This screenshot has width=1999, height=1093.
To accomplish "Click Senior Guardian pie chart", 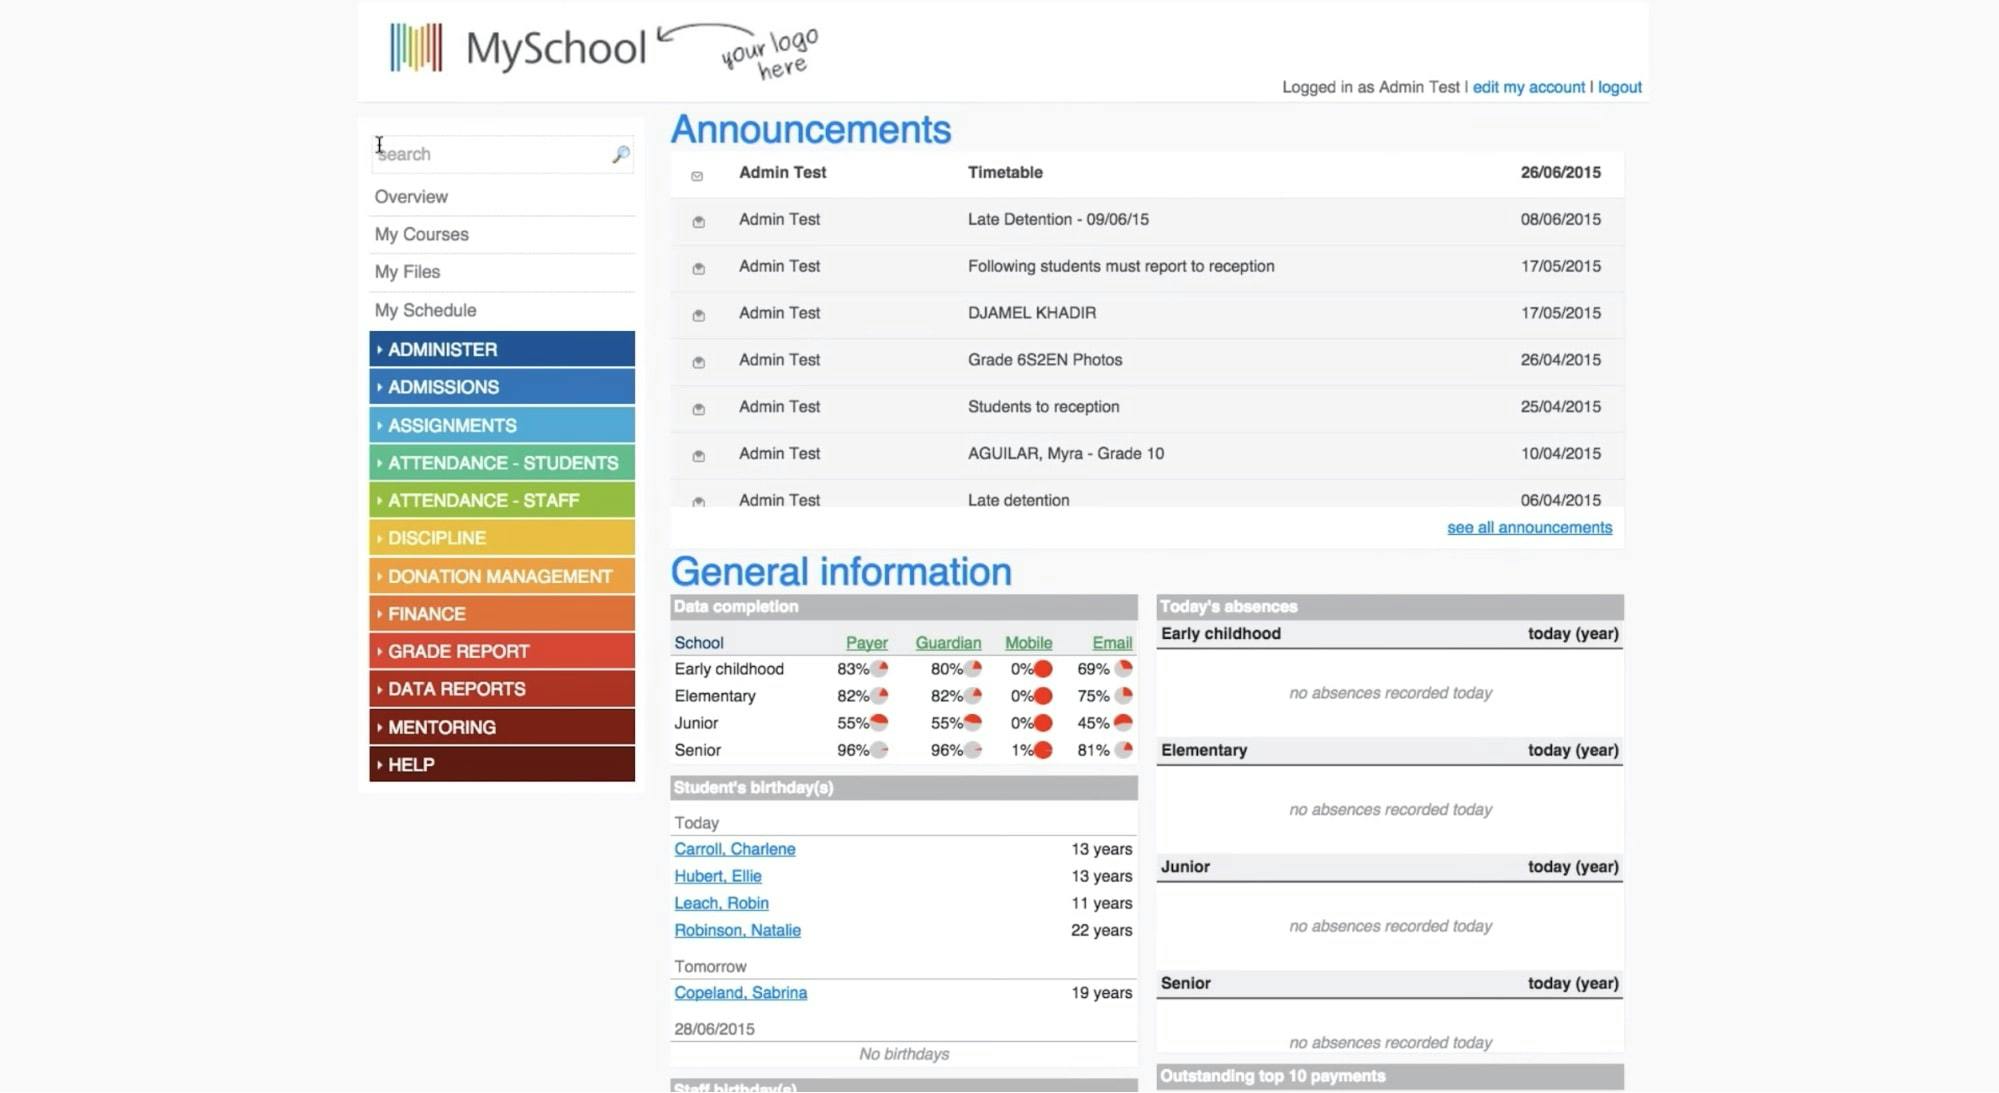I will pos(973,750).
